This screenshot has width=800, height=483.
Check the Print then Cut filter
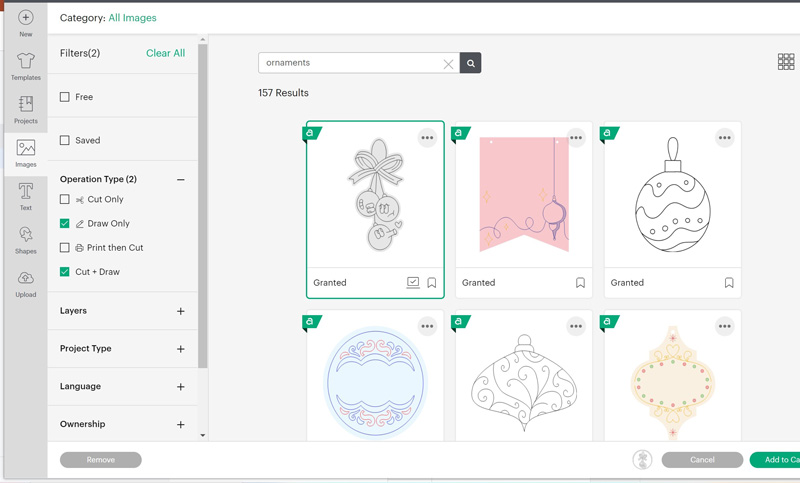coord(64,247)
